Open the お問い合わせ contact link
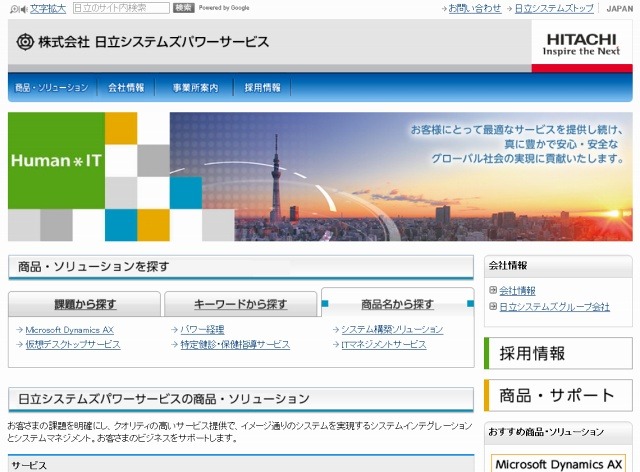The image size is (640, 472). click(x=475, y=8)
